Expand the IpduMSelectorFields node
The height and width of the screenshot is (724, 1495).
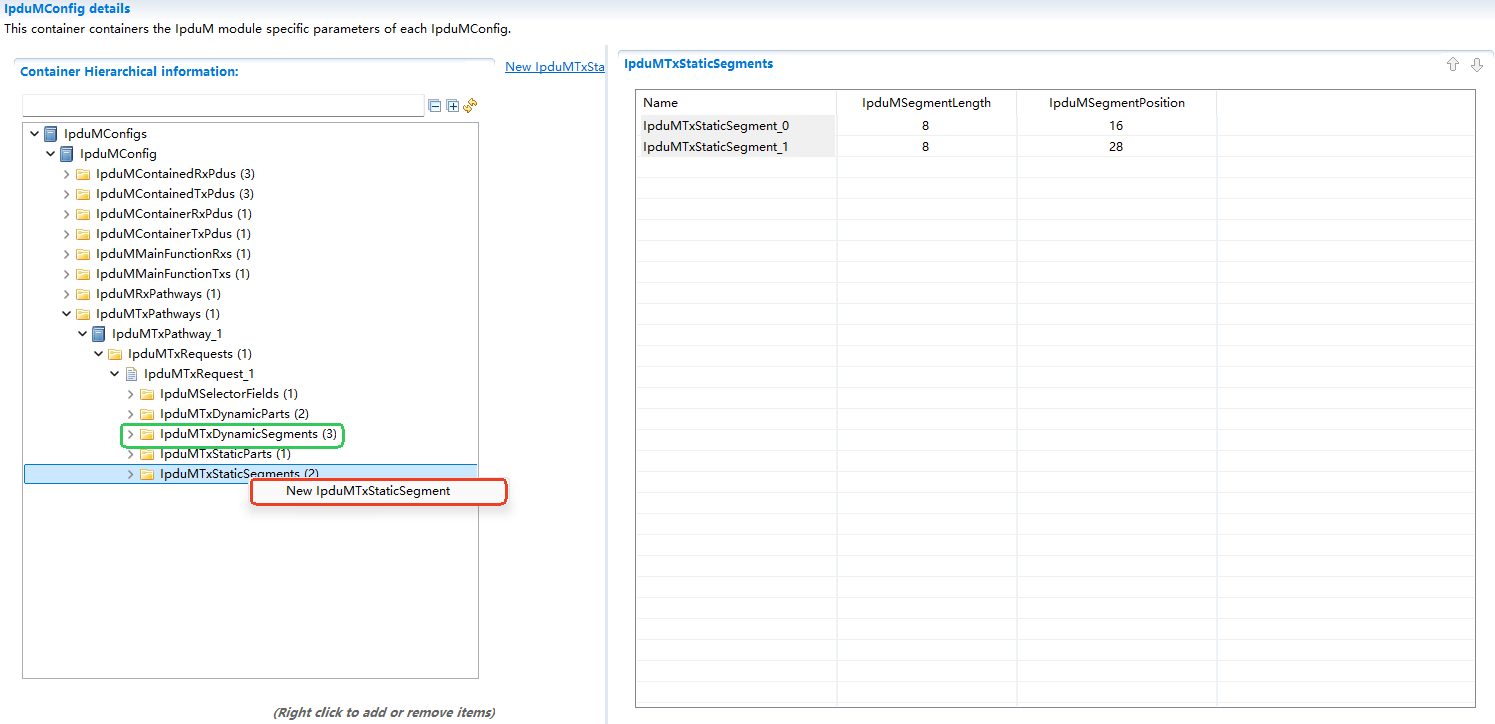pyautogui.click(x=131, y=394)
